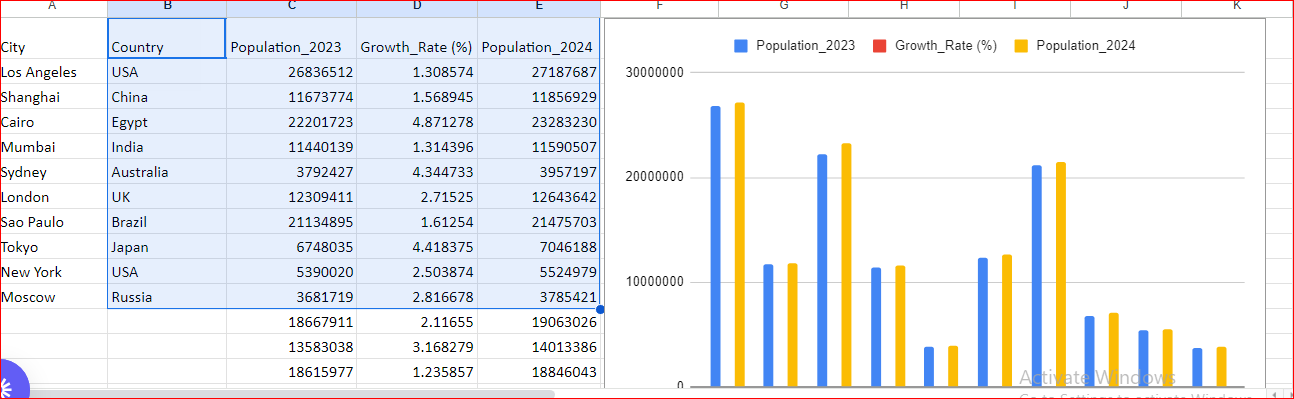The width and height of the screenshot is (1294, 399).
Task: Click USA in the Los Angeles row
Action: point(166,72)
